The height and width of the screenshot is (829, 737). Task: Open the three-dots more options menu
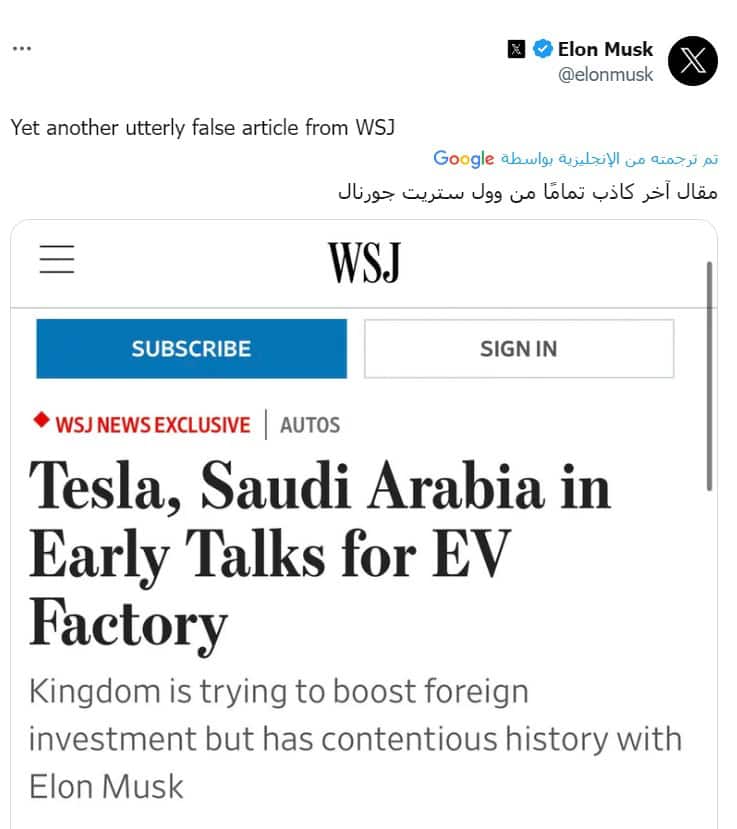(x=22, y=49)
